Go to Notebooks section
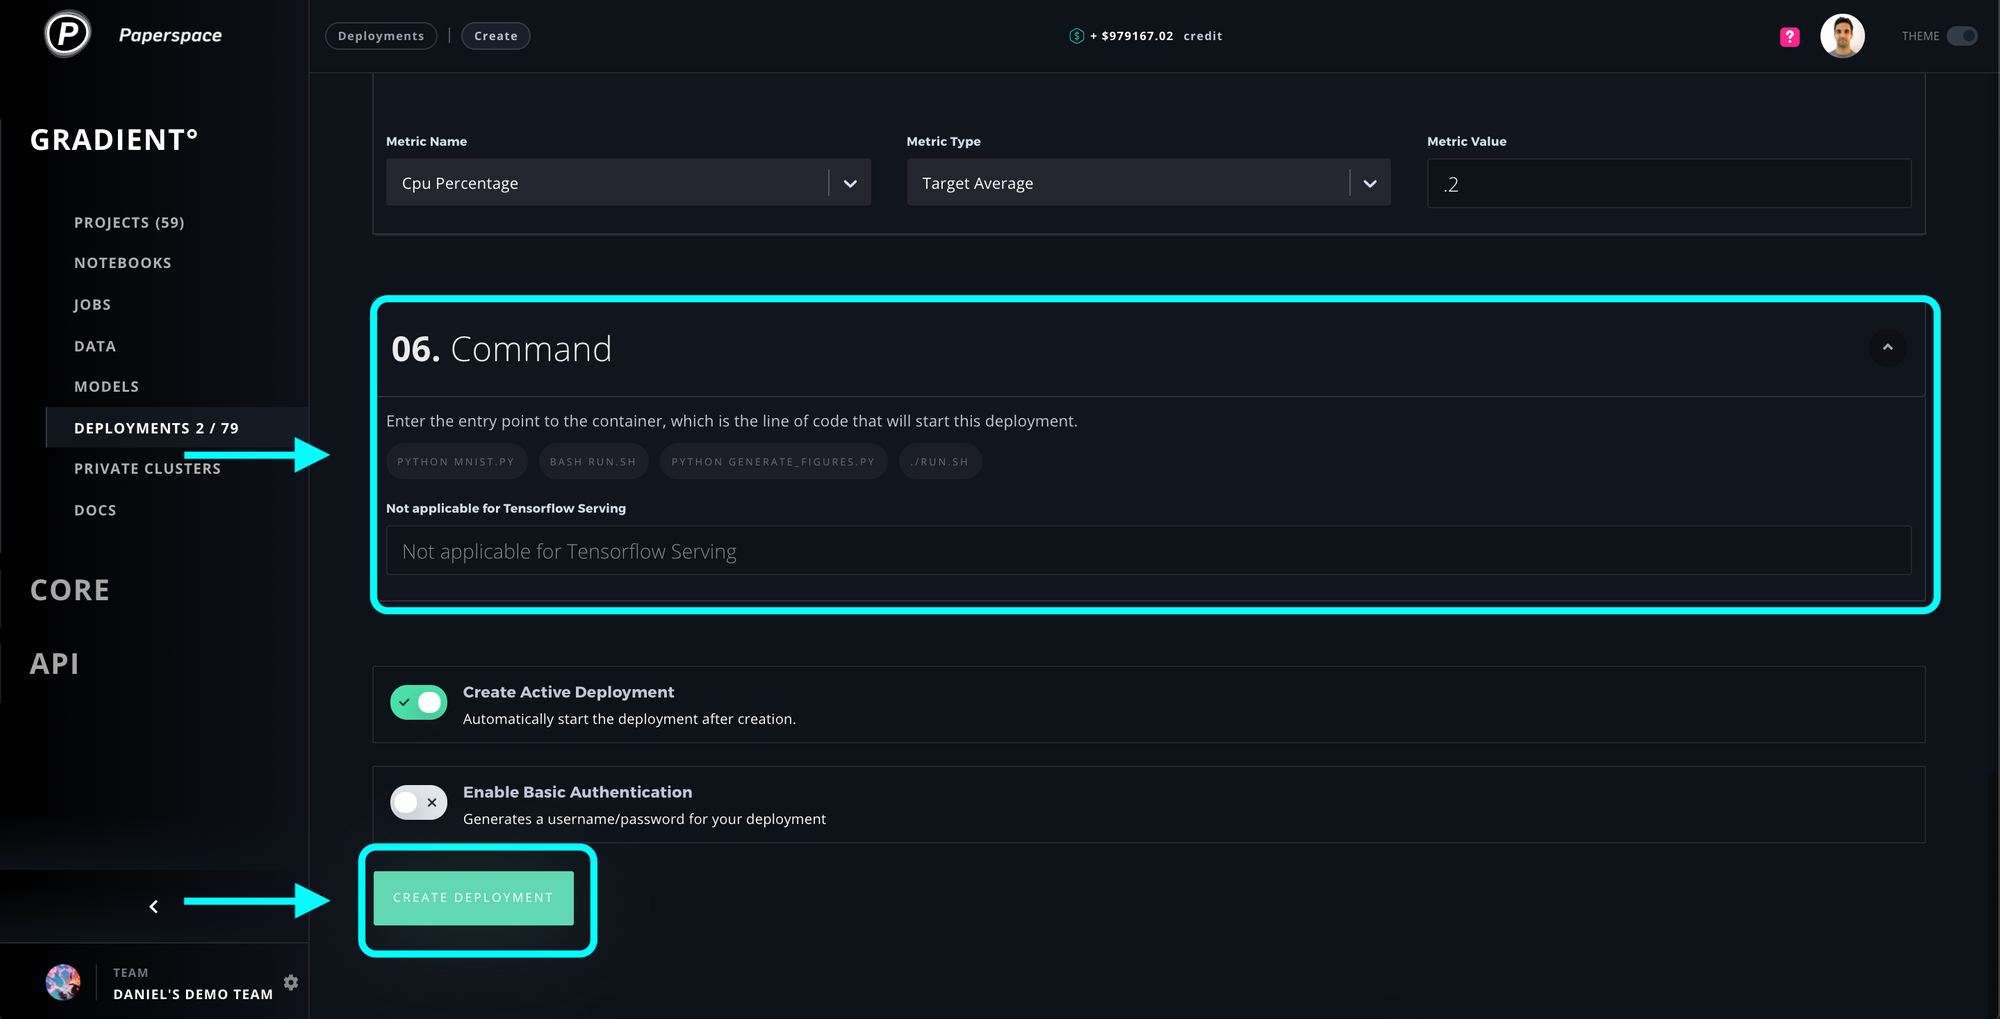This screenshot has width=2000, height=1019. [123, 263]
